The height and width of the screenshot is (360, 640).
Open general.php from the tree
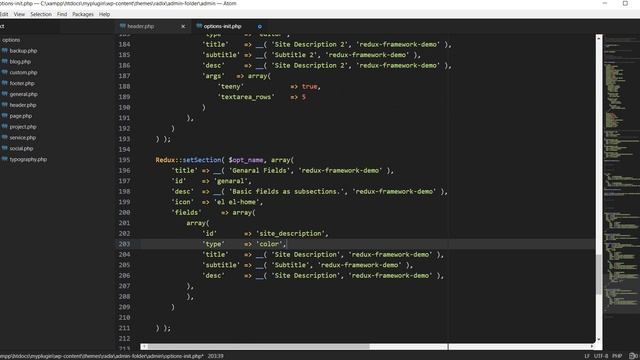coord(24,94)
